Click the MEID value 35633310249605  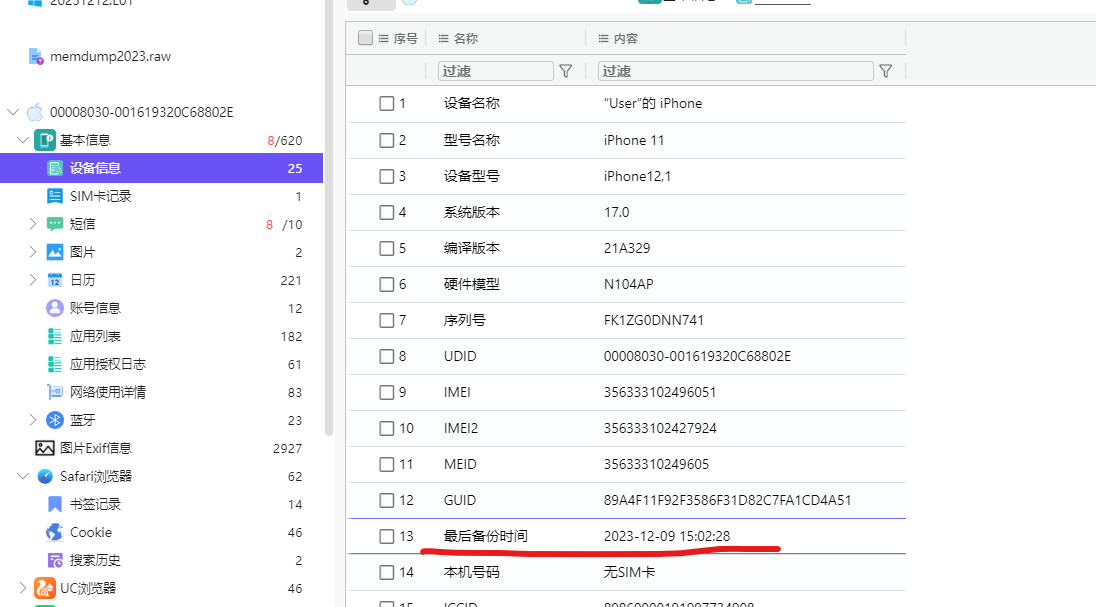(656, 464)
